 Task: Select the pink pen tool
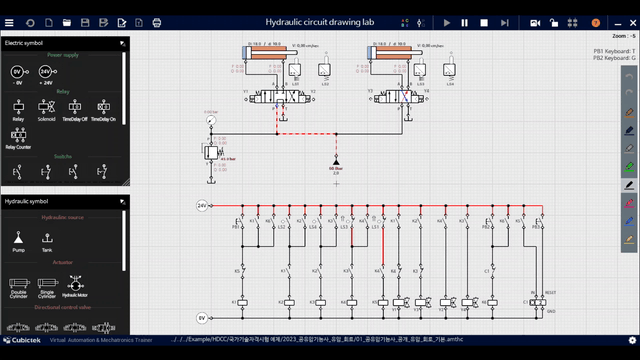tap(629, 203)
